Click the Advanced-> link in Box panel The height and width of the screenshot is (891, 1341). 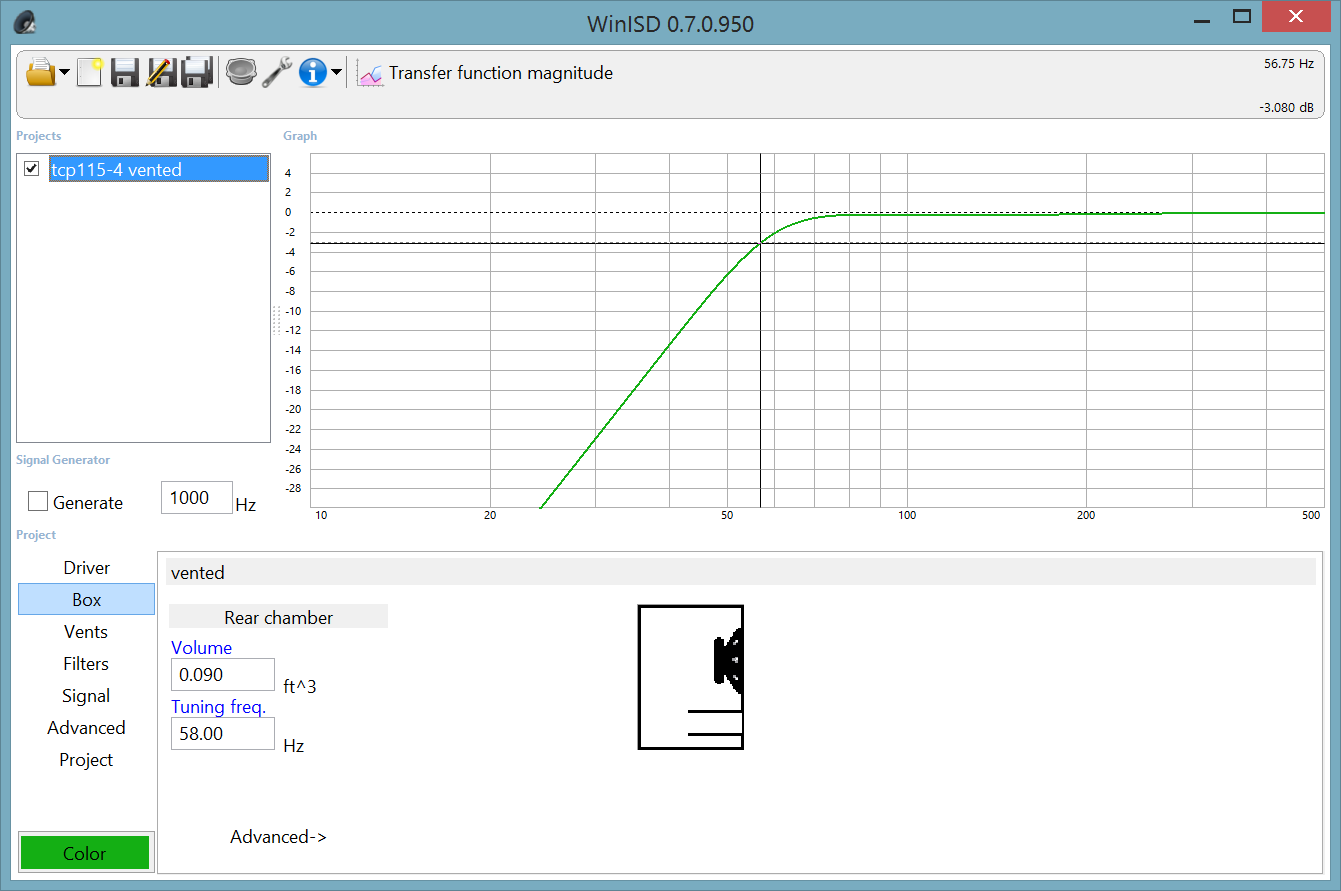(x=278, y=837)
